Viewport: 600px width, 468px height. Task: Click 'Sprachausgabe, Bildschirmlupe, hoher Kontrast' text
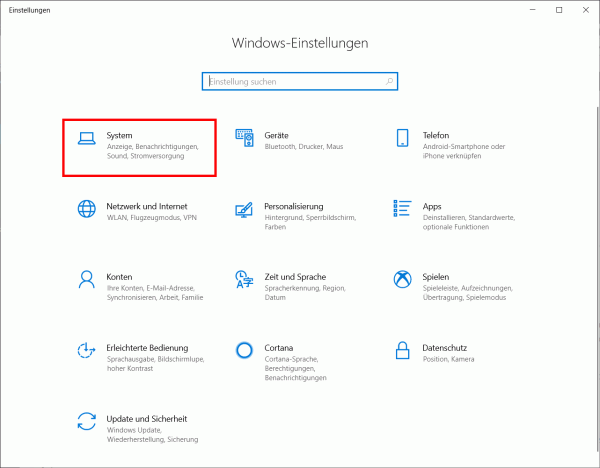(155, 364)
